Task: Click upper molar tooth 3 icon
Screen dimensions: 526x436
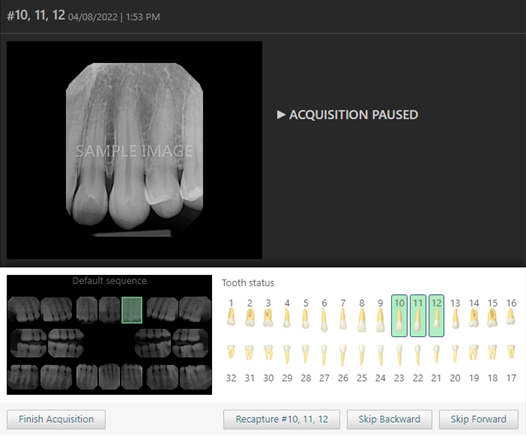Action: pyautogui.click(x=268, y=318)
